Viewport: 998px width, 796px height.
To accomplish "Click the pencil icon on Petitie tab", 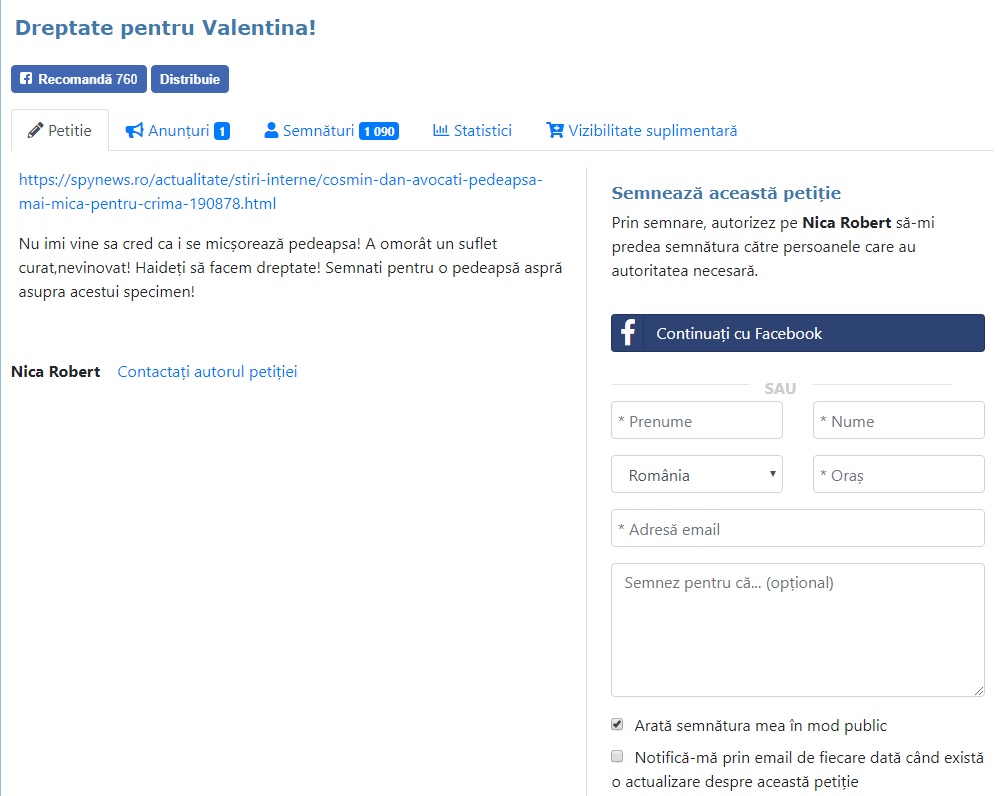I will click(35, 131).
